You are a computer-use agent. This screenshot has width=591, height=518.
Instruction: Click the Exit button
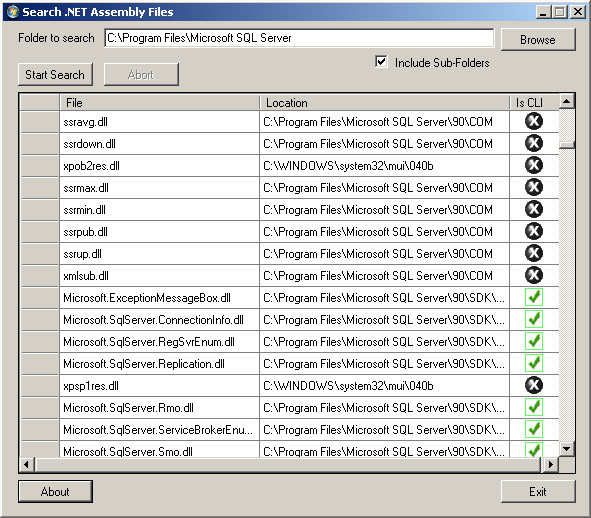coord(538,491)
